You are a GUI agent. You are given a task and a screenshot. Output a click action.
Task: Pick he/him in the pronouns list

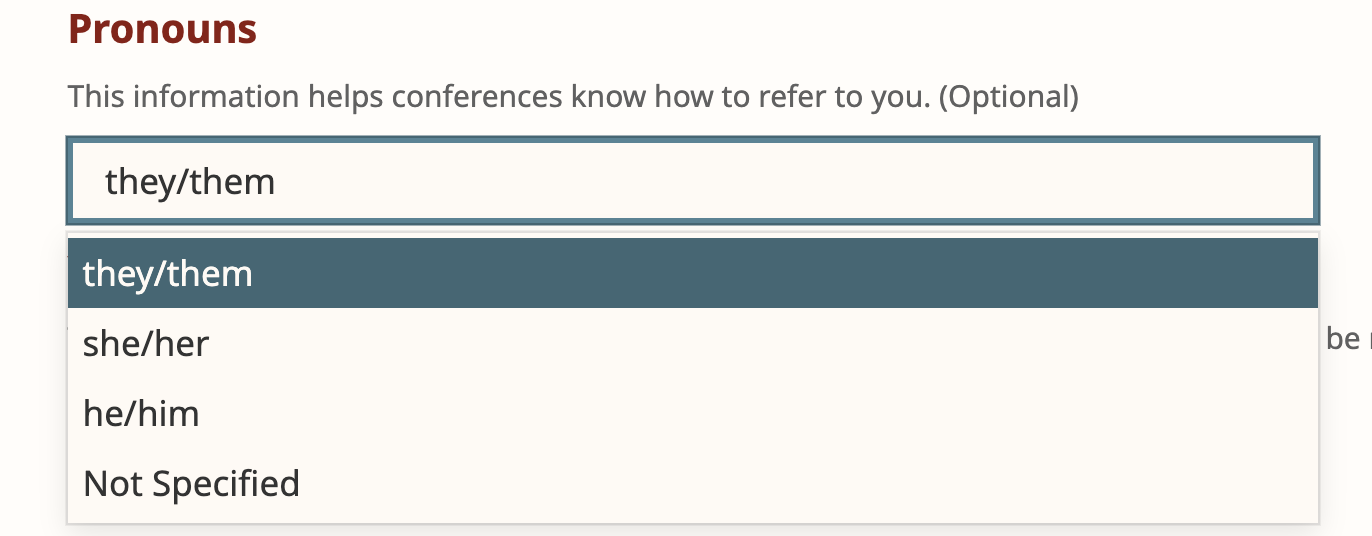tap(141, 414)
